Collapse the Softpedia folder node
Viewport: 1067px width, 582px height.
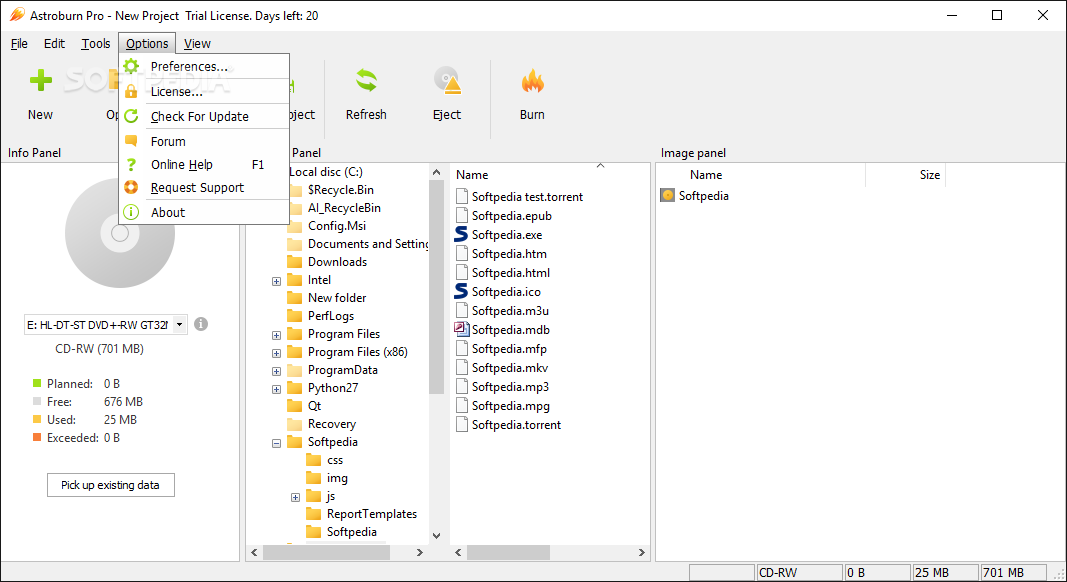click(x=276, y=443)
